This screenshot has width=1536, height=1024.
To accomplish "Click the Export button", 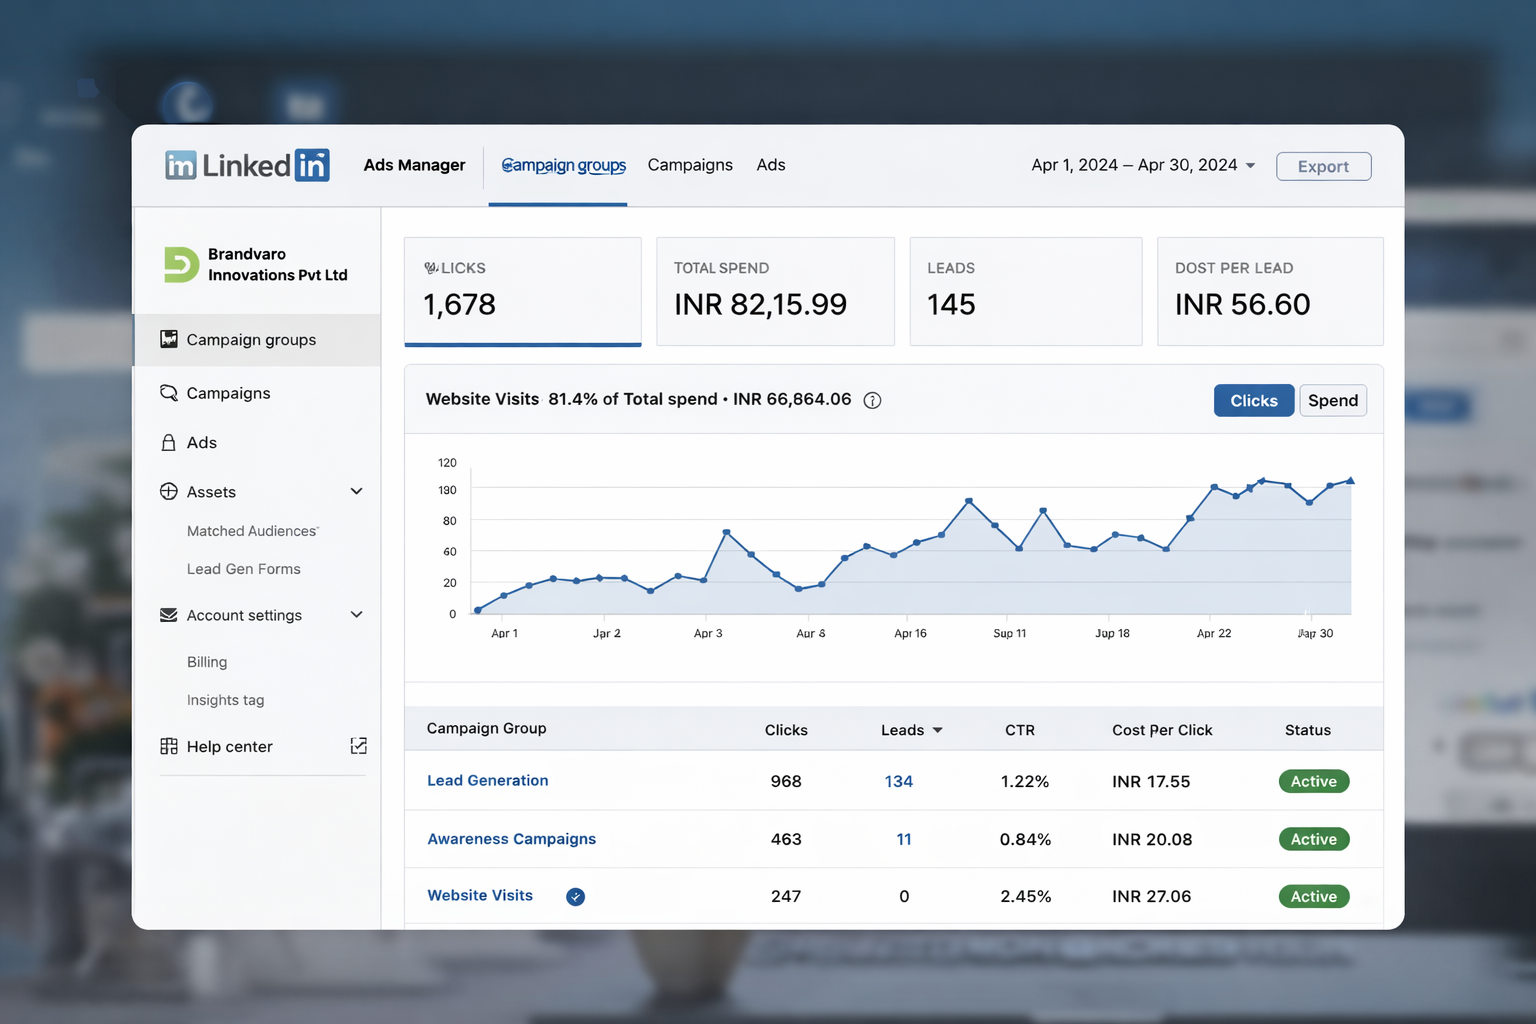I will point(1323,166).
